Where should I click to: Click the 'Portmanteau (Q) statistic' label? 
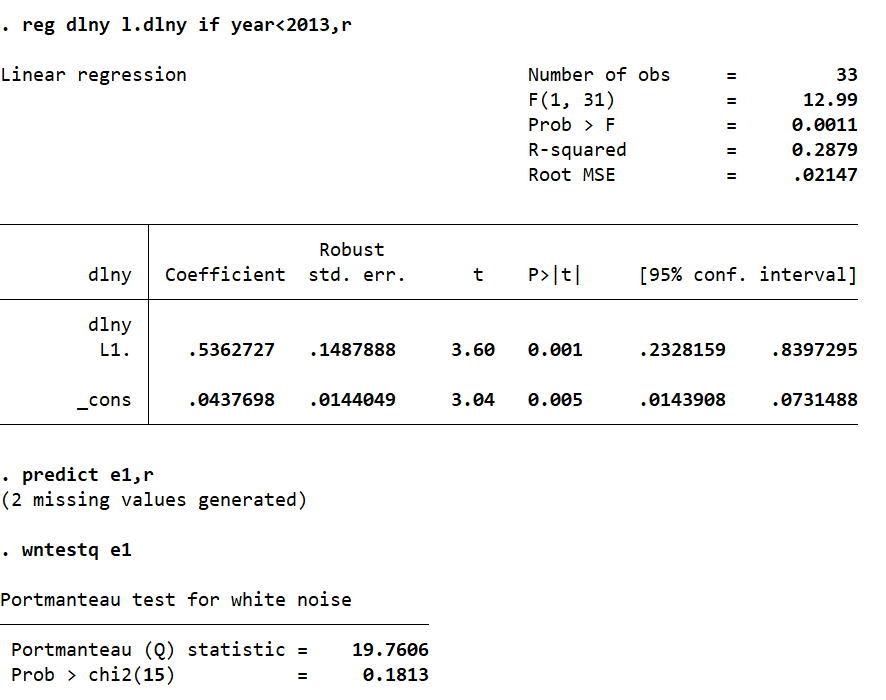148,650
